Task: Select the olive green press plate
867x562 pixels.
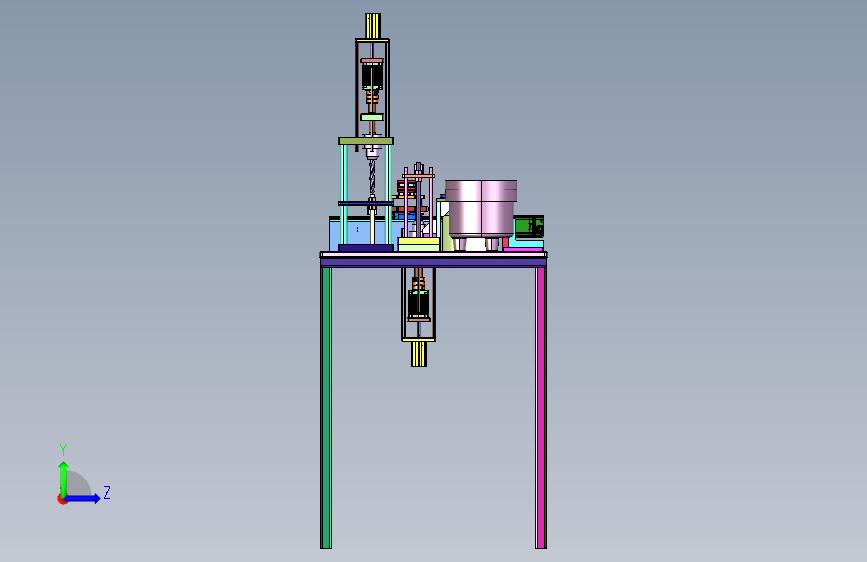Action: point(366,141)
